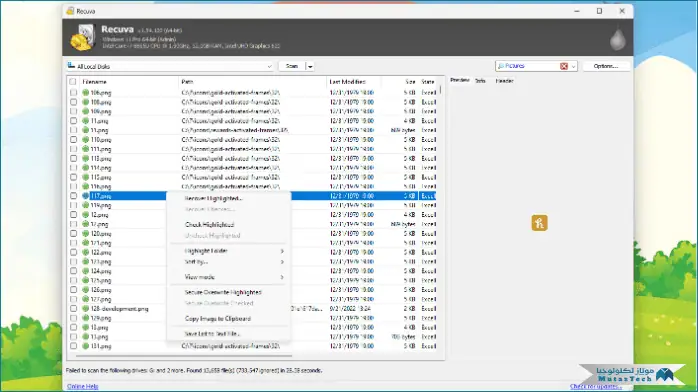Expand the Pictures filter dropdown arrow
Viewport: 698px width, 392px height.
pos(573,66)
